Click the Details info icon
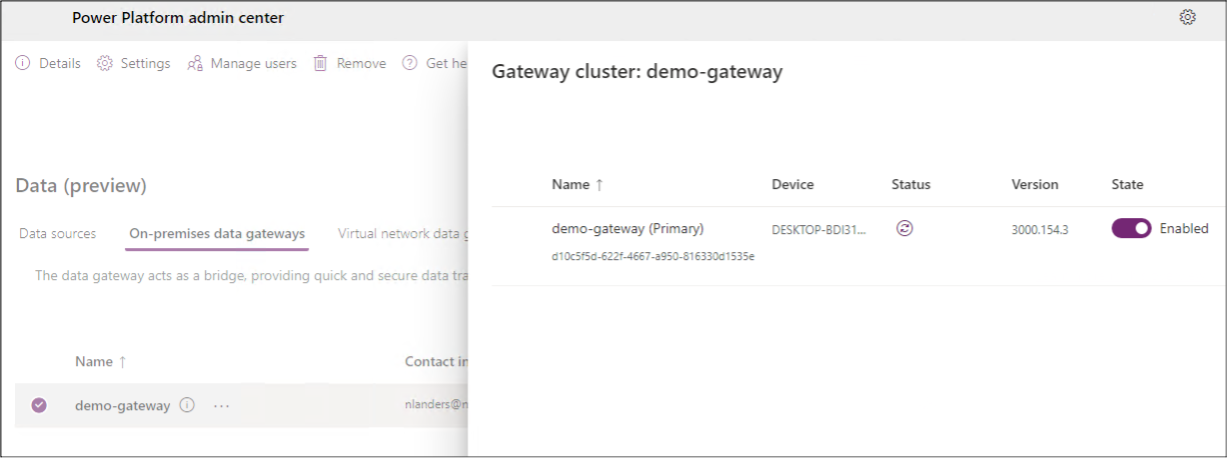Viewport: 1228px width, 458px height. (23, 63)
